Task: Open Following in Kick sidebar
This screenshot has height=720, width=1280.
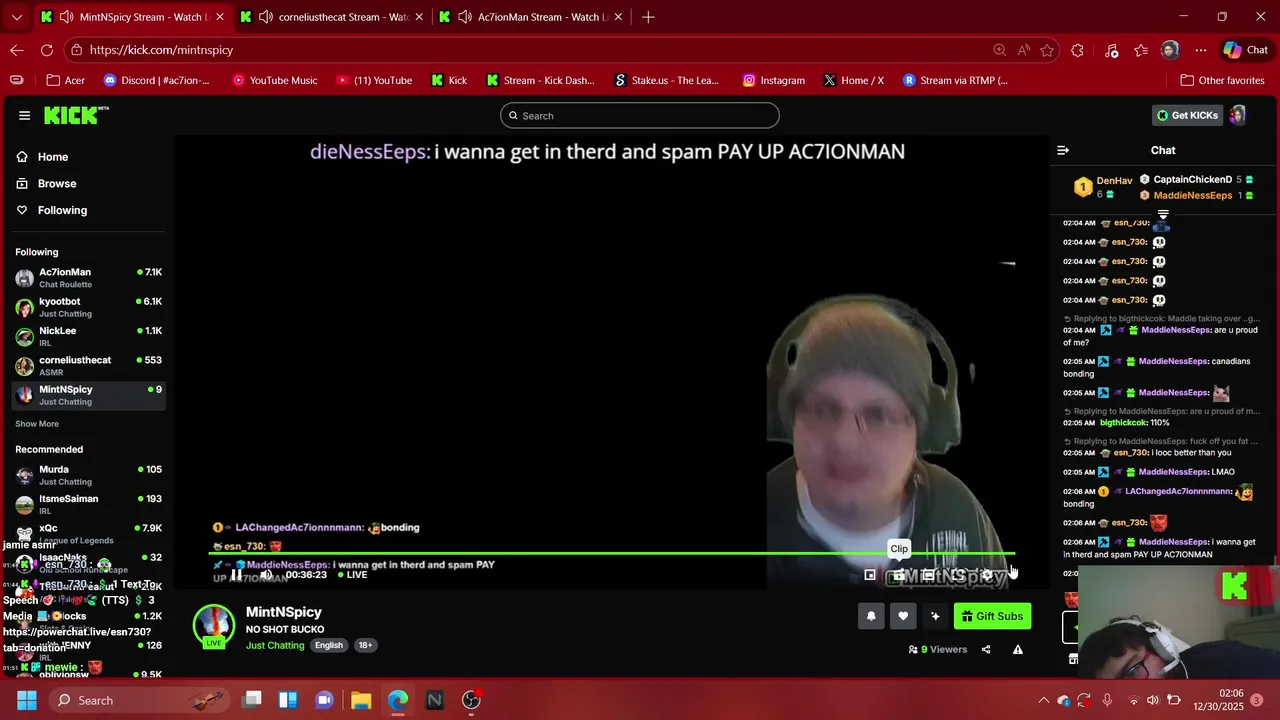Action: click(x=52, y=210)
